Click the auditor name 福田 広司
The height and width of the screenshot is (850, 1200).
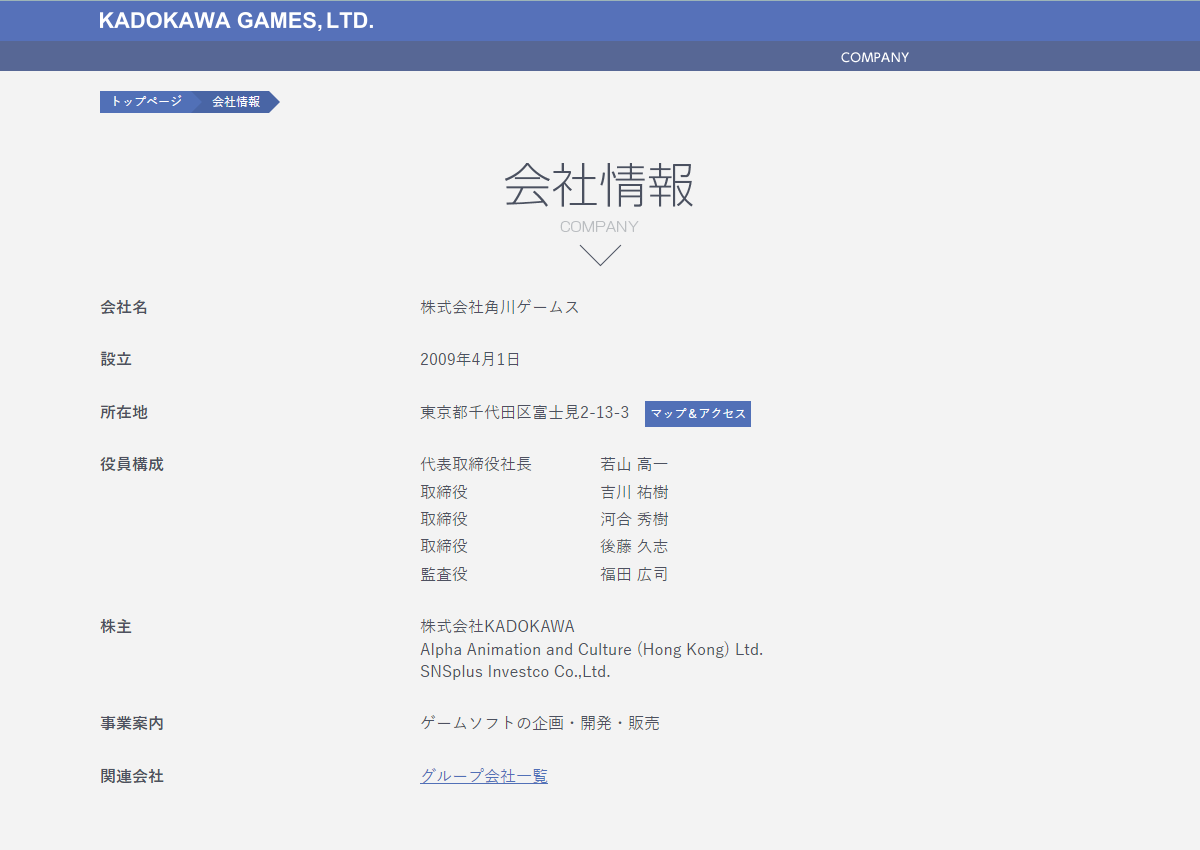tap(634, 574)
